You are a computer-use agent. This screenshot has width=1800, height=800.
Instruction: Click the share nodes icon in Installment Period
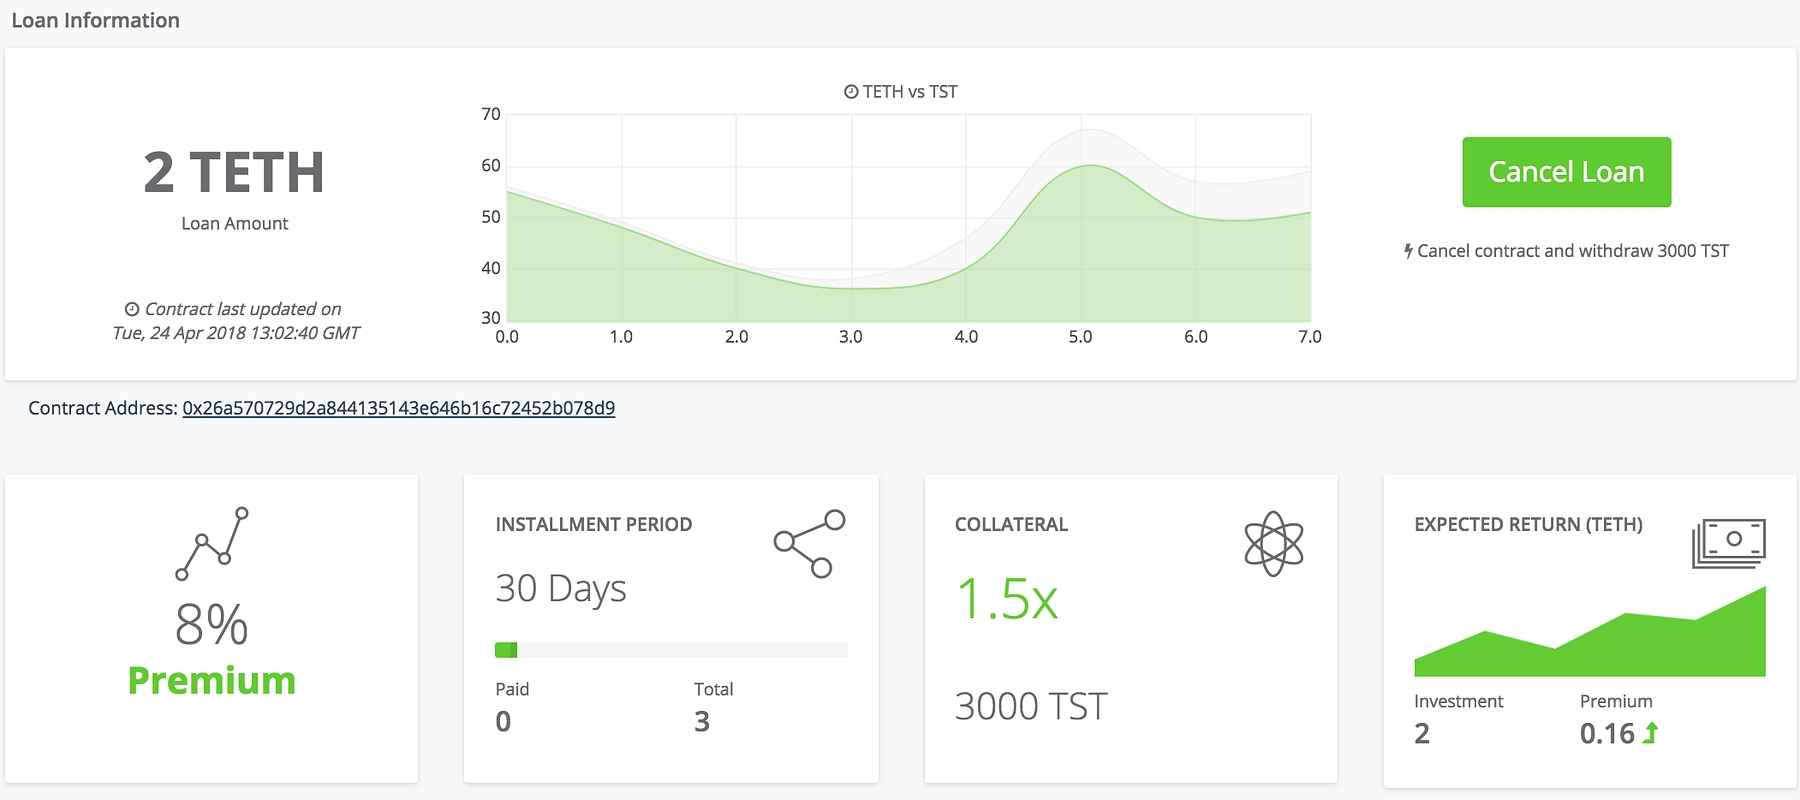810,544
